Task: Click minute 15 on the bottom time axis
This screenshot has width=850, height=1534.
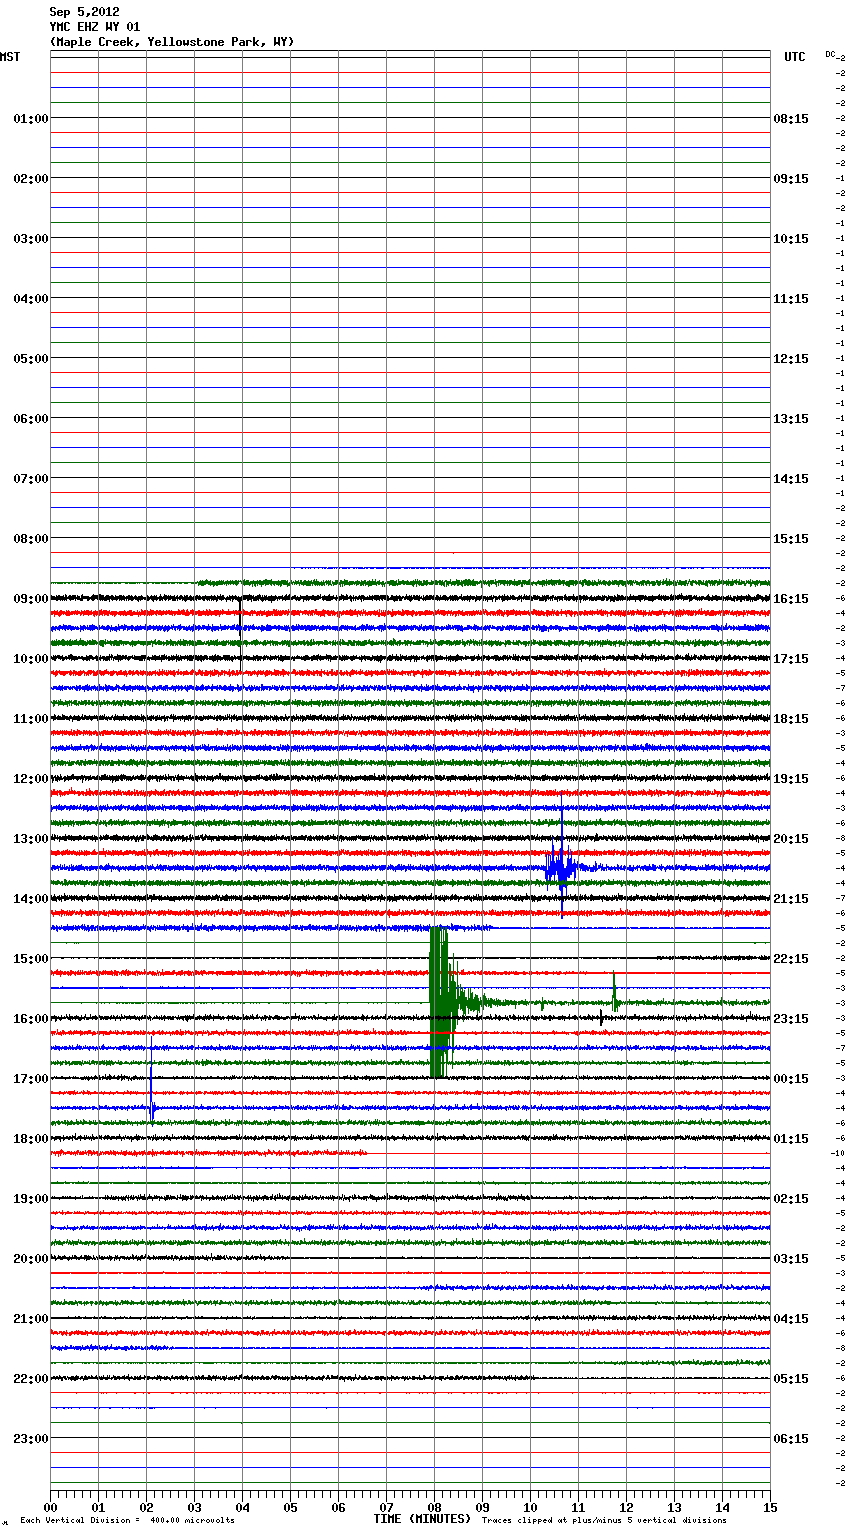Action: pyautogui.click(x=770, y=1507)
